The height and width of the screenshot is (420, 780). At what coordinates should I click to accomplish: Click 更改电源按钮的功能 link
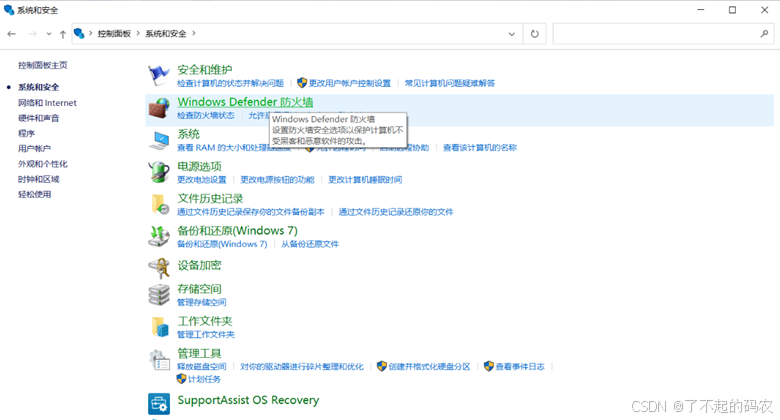[x=278, y=180]
